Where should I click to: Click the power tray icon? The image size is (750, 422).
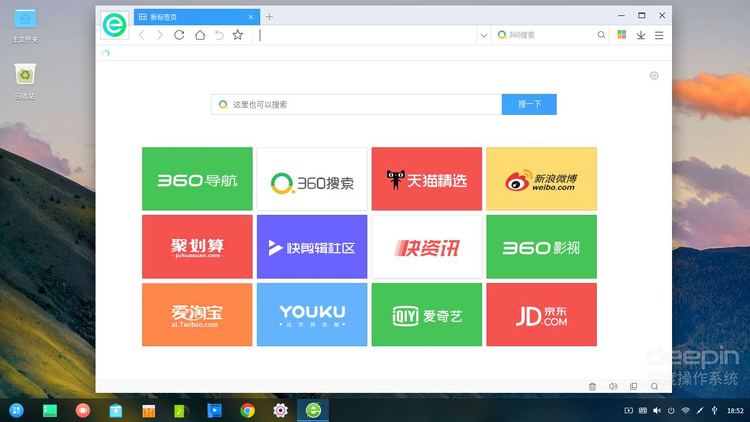click(x=672, y=411)
